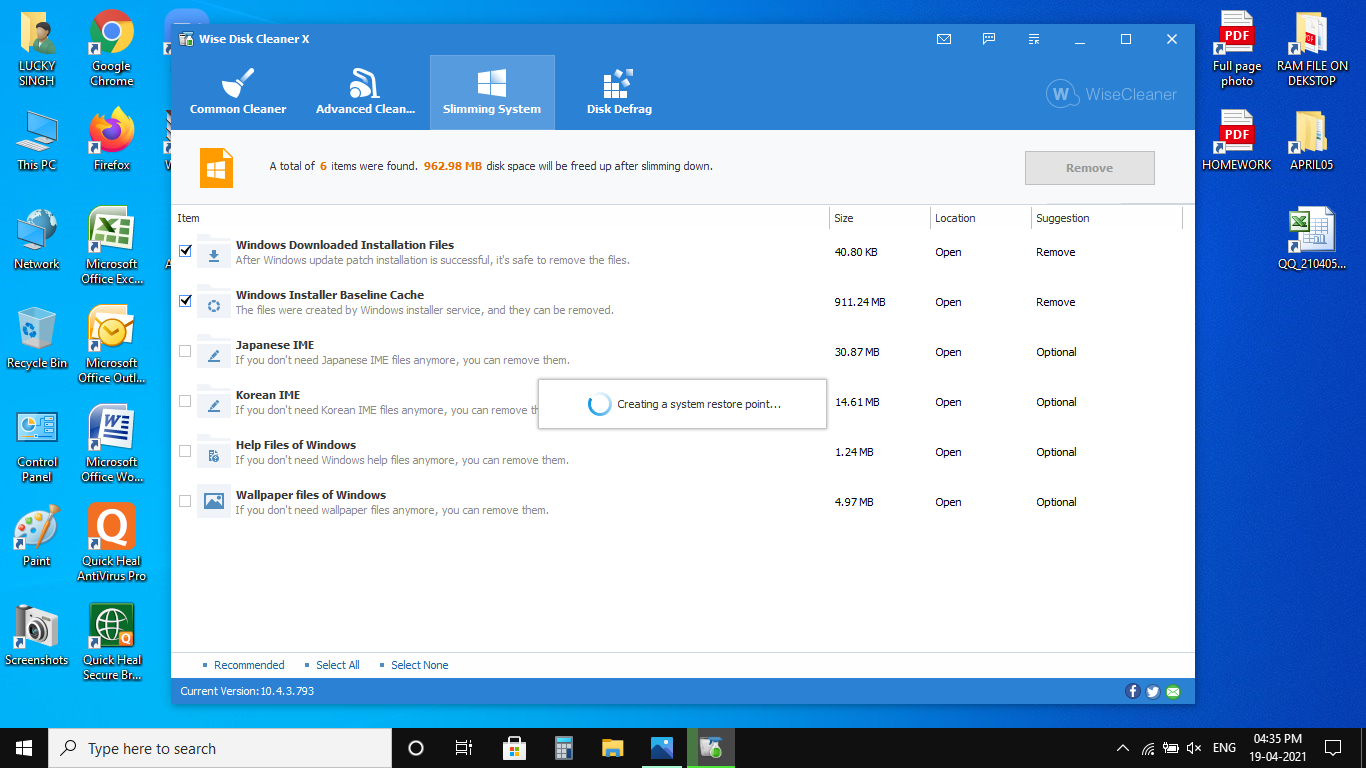The image size is (1366, 768).
Task: Click the 911.24 MB size value
Action: click(x=860, y=302)
